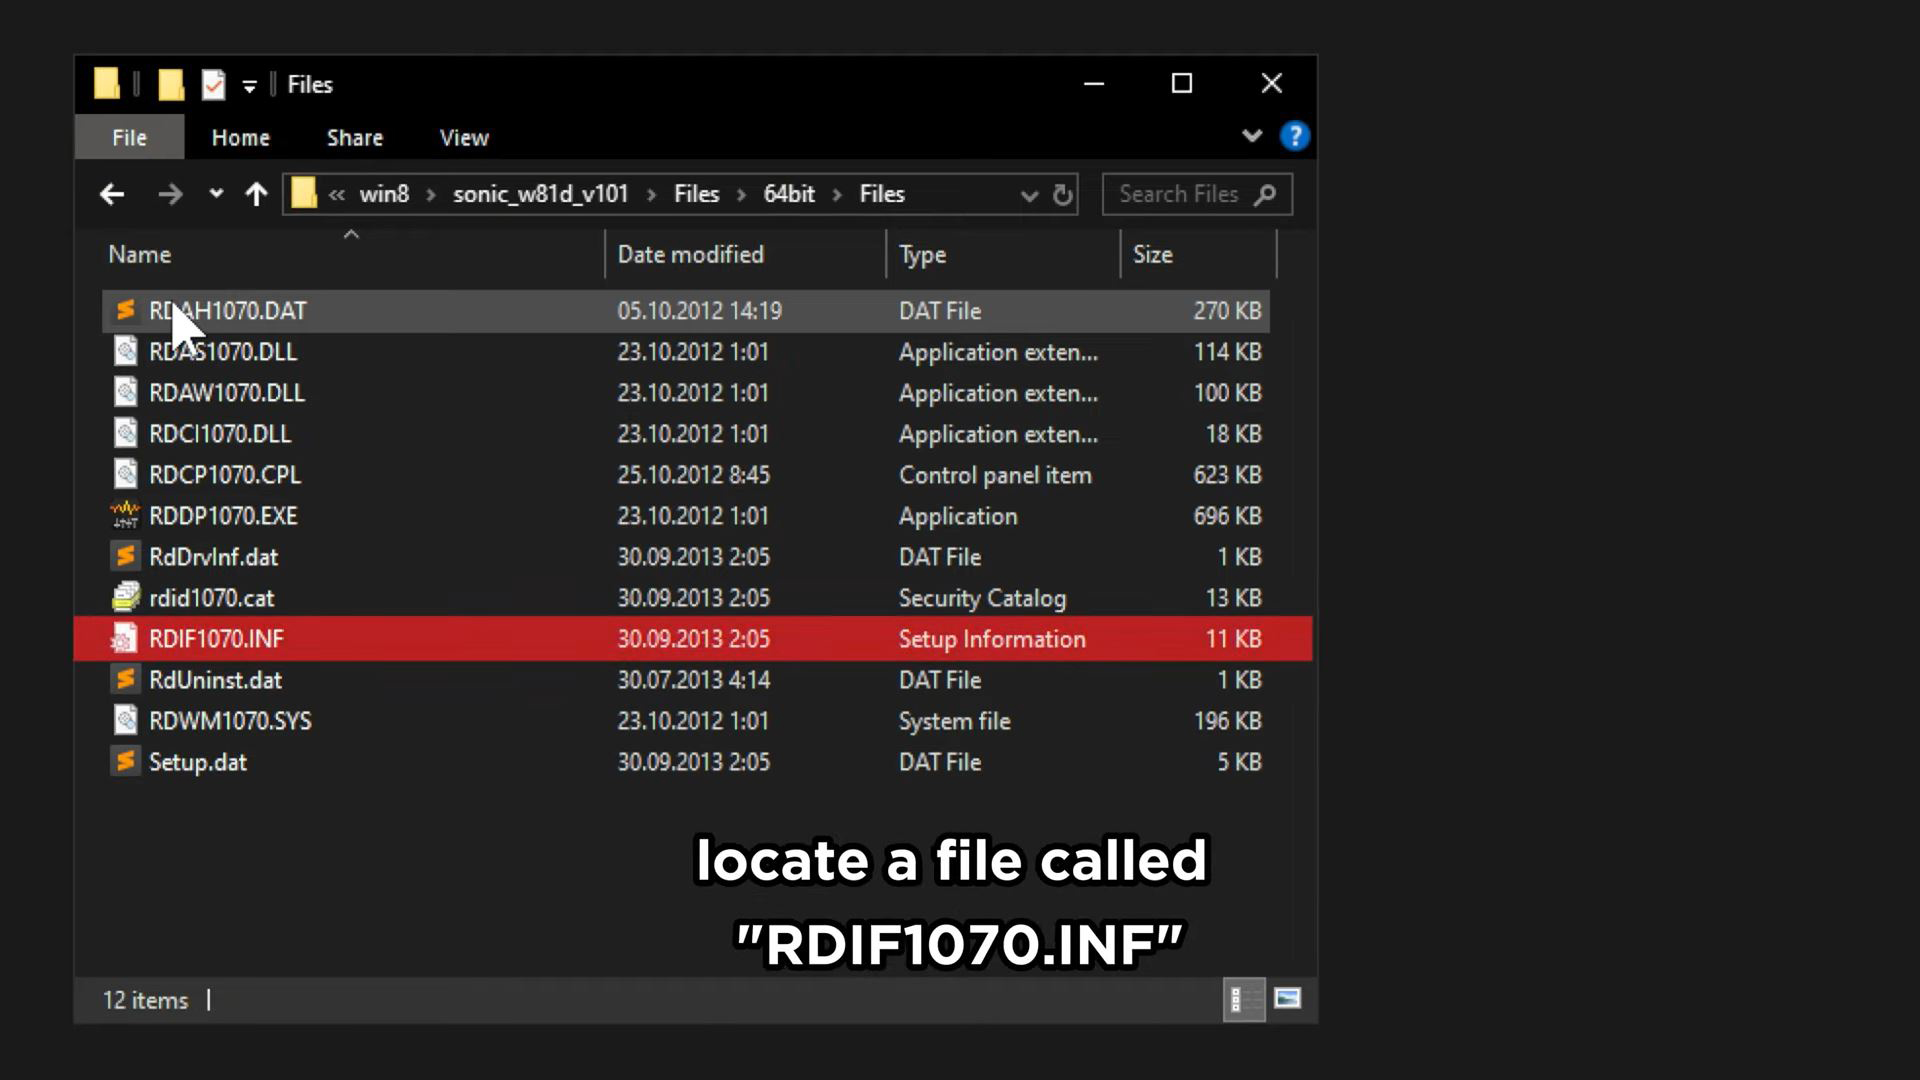This screenshot has height=1080, width=1920.
Task: Select the RDIF1070.INF setup icon
Action: [x=125, y=639]
